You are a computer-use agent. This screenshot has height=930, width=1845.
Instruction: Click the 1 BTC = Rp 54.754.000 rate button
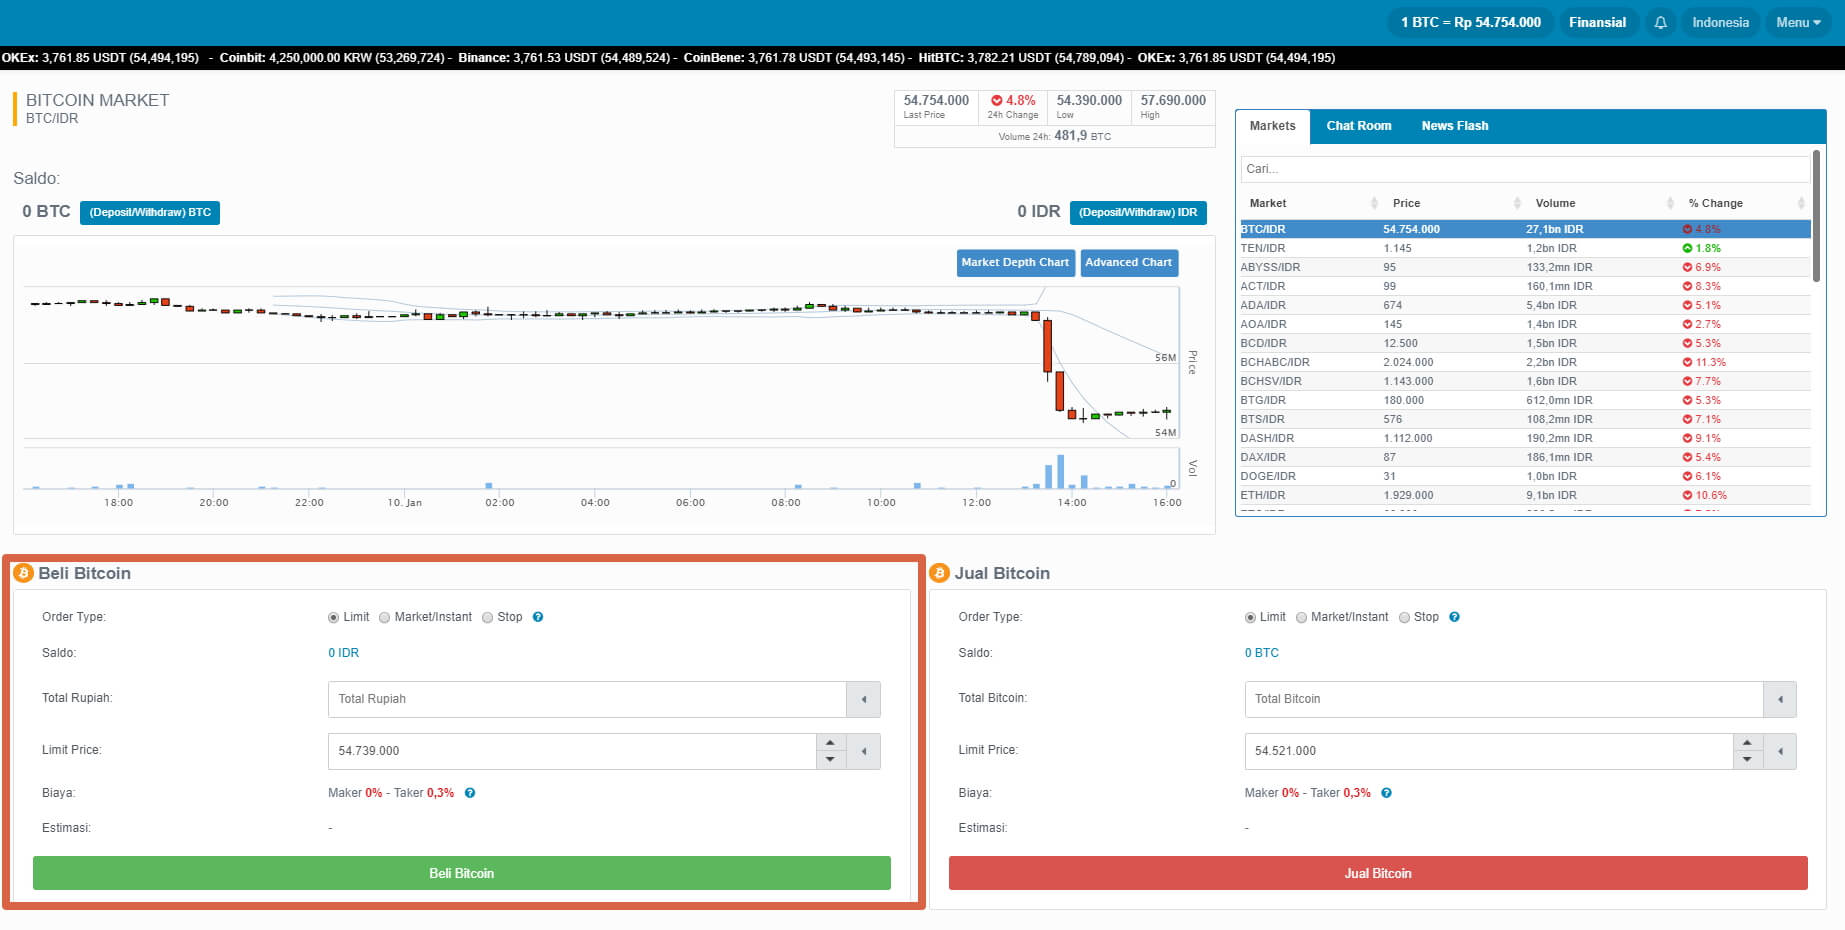[1470, 22]
